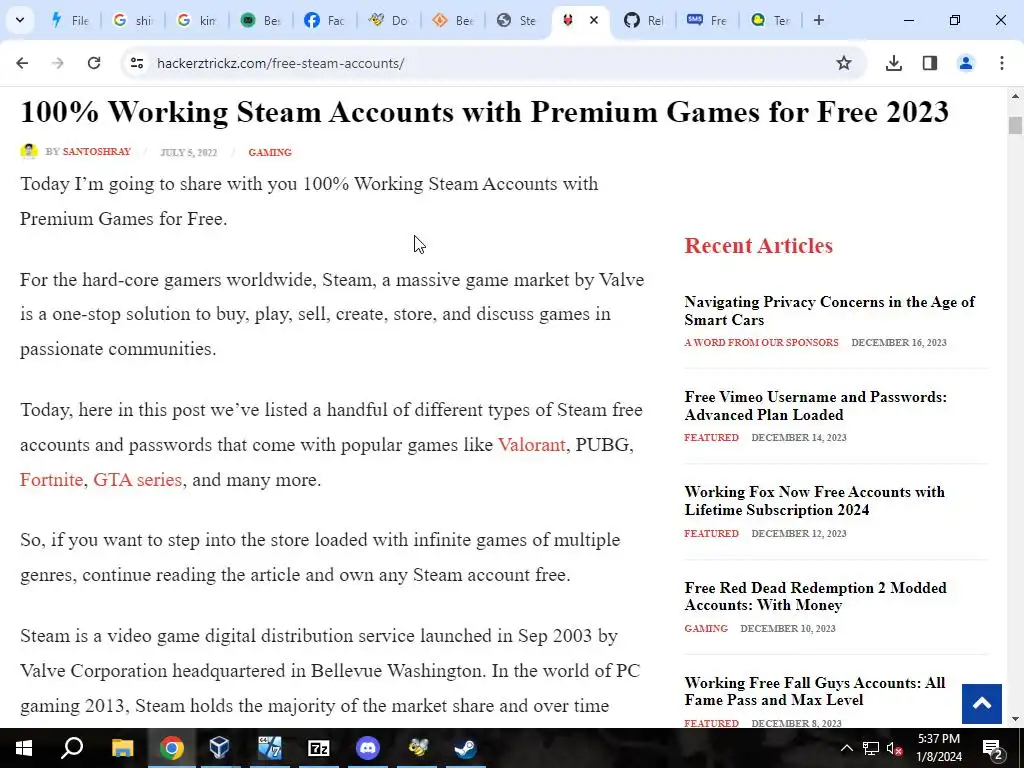This screenshot has width=1024, height=768.
Task: View site information icon in address bar
Action: tap(137, 63)
